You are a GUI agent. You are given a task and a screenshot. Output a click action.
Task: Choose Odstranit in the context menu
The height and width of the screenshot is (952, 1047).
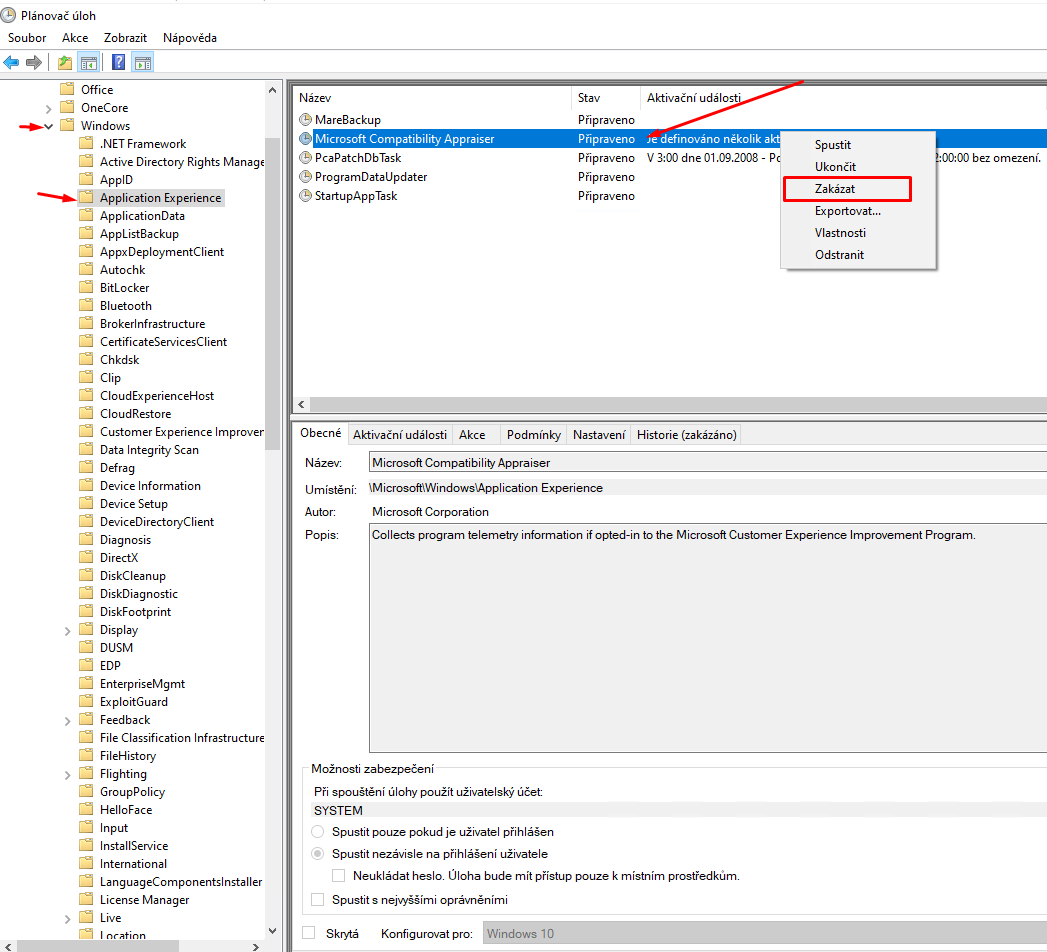pyautogui.click(x=859, y=255)
